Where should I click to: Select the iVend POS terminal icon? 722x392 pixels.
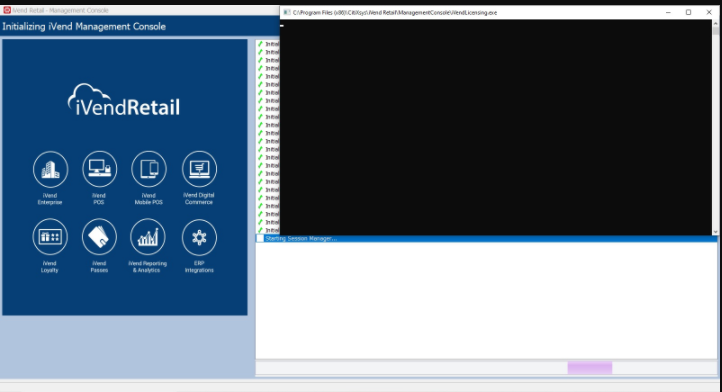pyautogui.click(x=99, y=169)
